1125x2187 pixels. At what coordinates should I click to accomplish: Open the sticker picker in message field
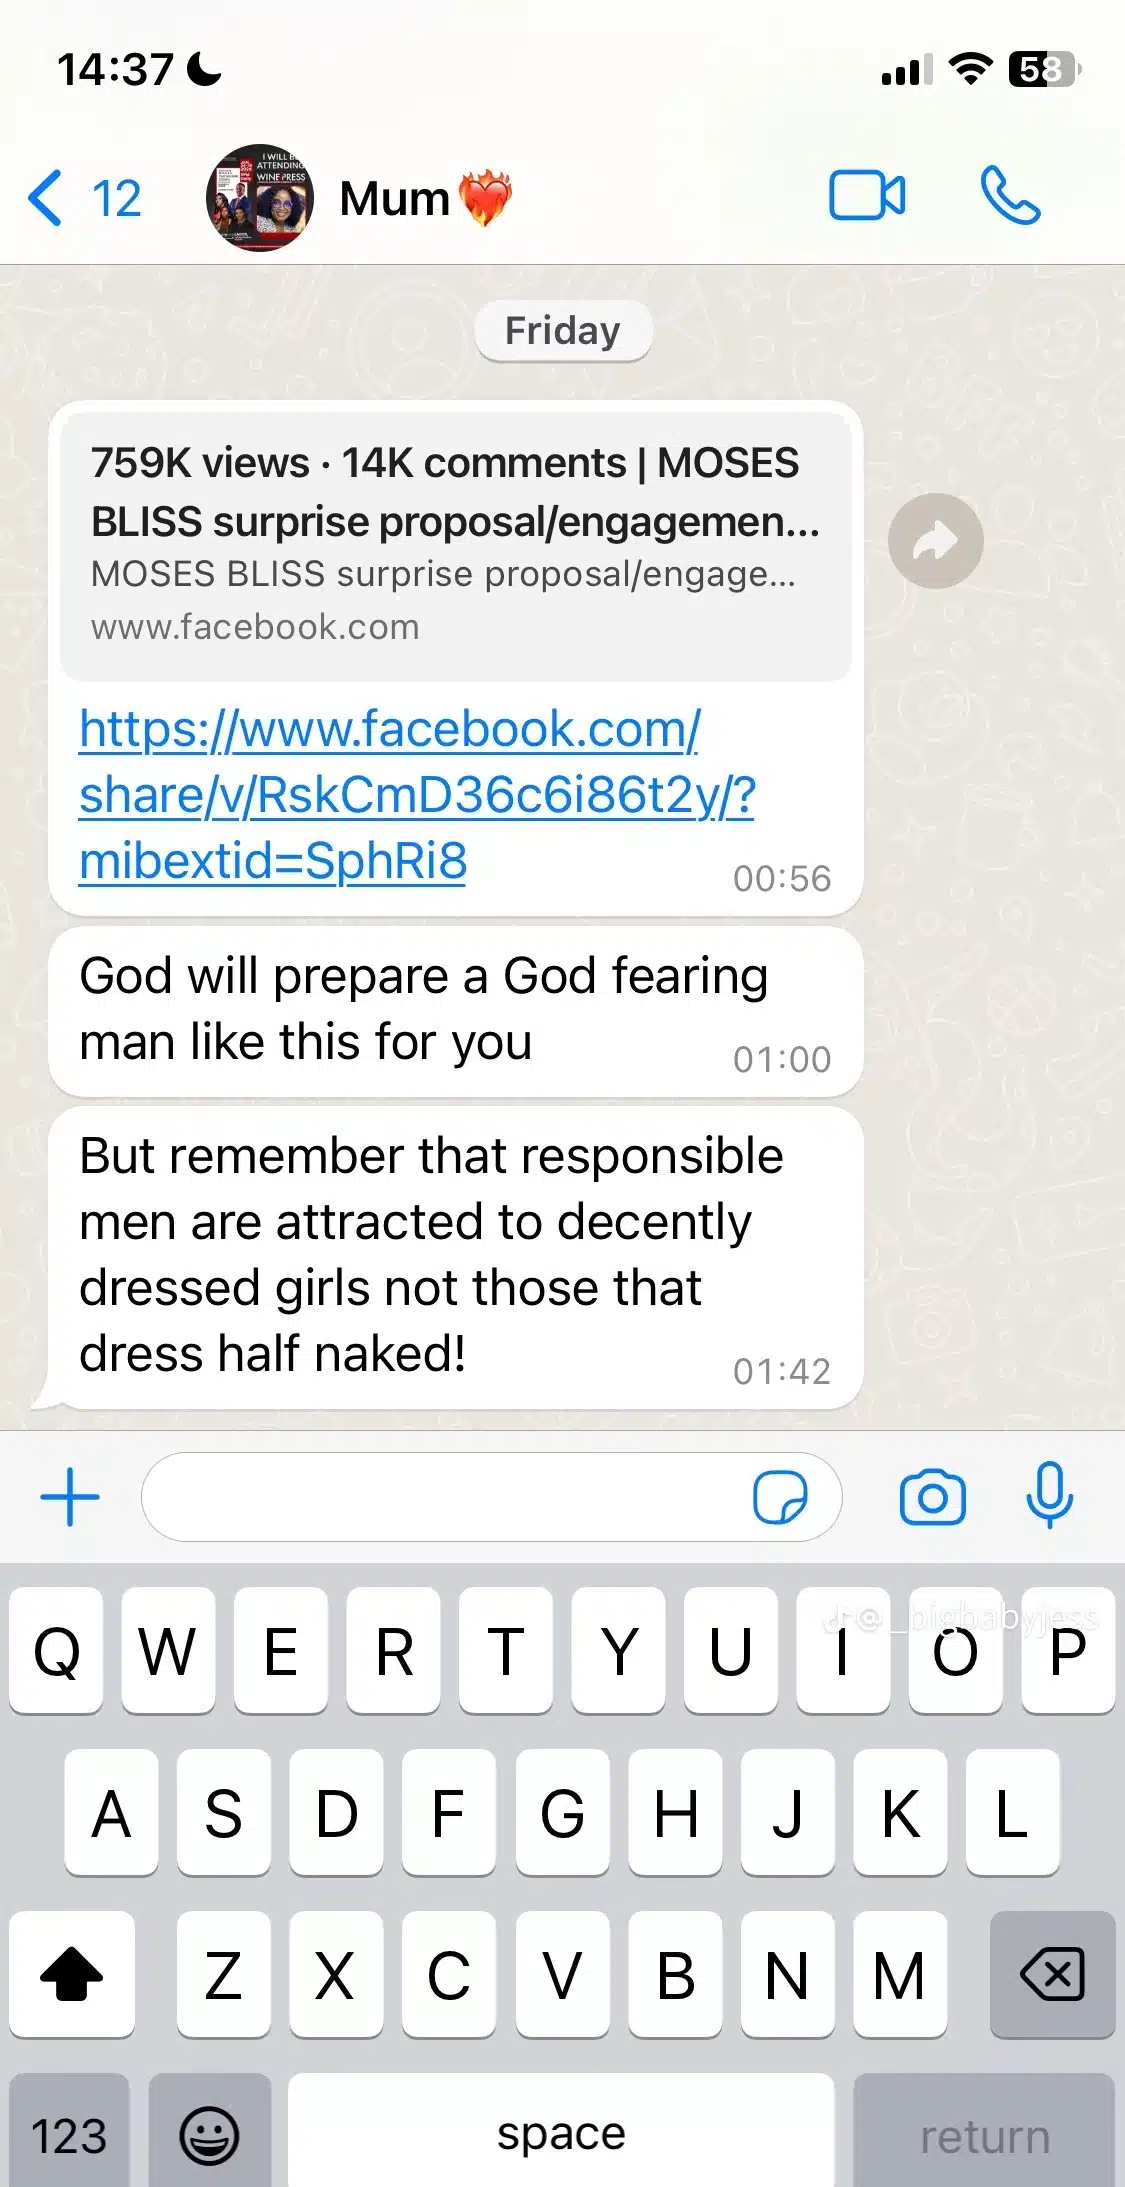click(x=780, y=1497)
